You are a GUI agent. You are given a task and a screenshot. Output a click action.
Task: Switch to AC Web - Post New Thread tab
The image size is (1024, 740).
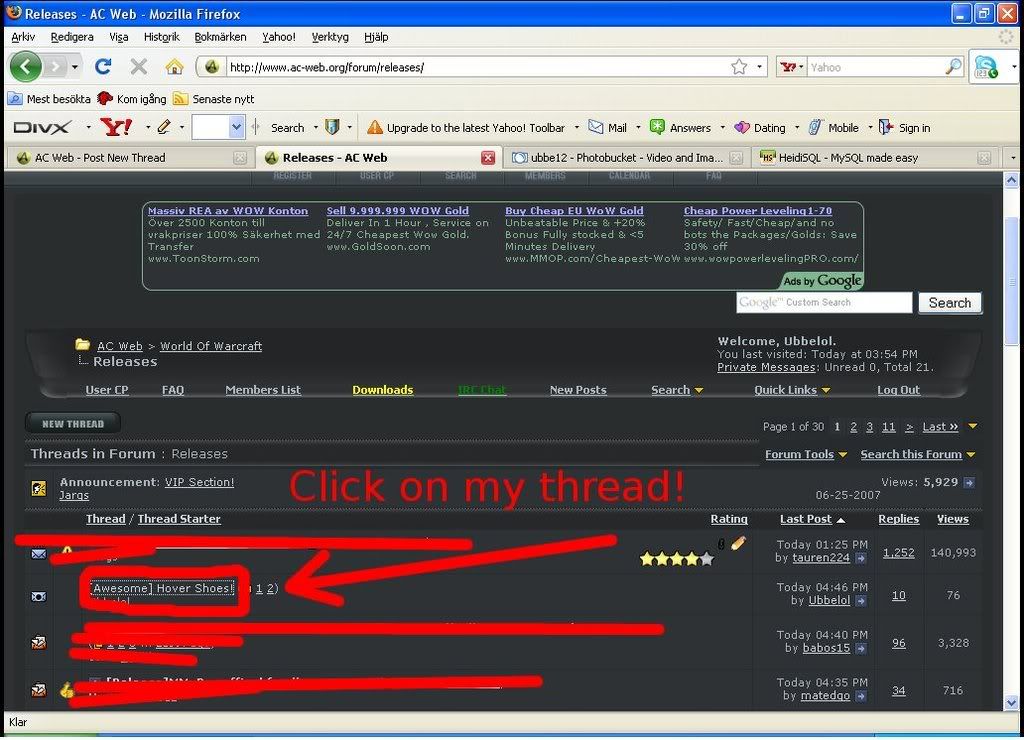[x=130, y=157]
